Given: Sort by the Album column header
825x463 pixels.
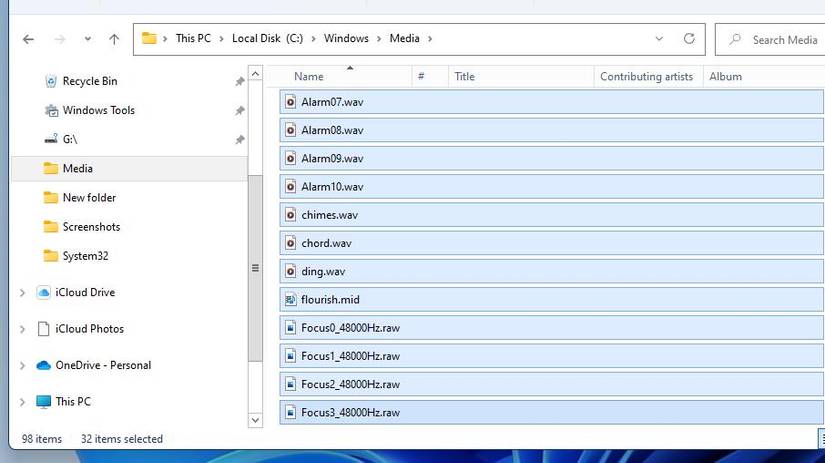Looking at the screenshot, I should coord(726,76).
